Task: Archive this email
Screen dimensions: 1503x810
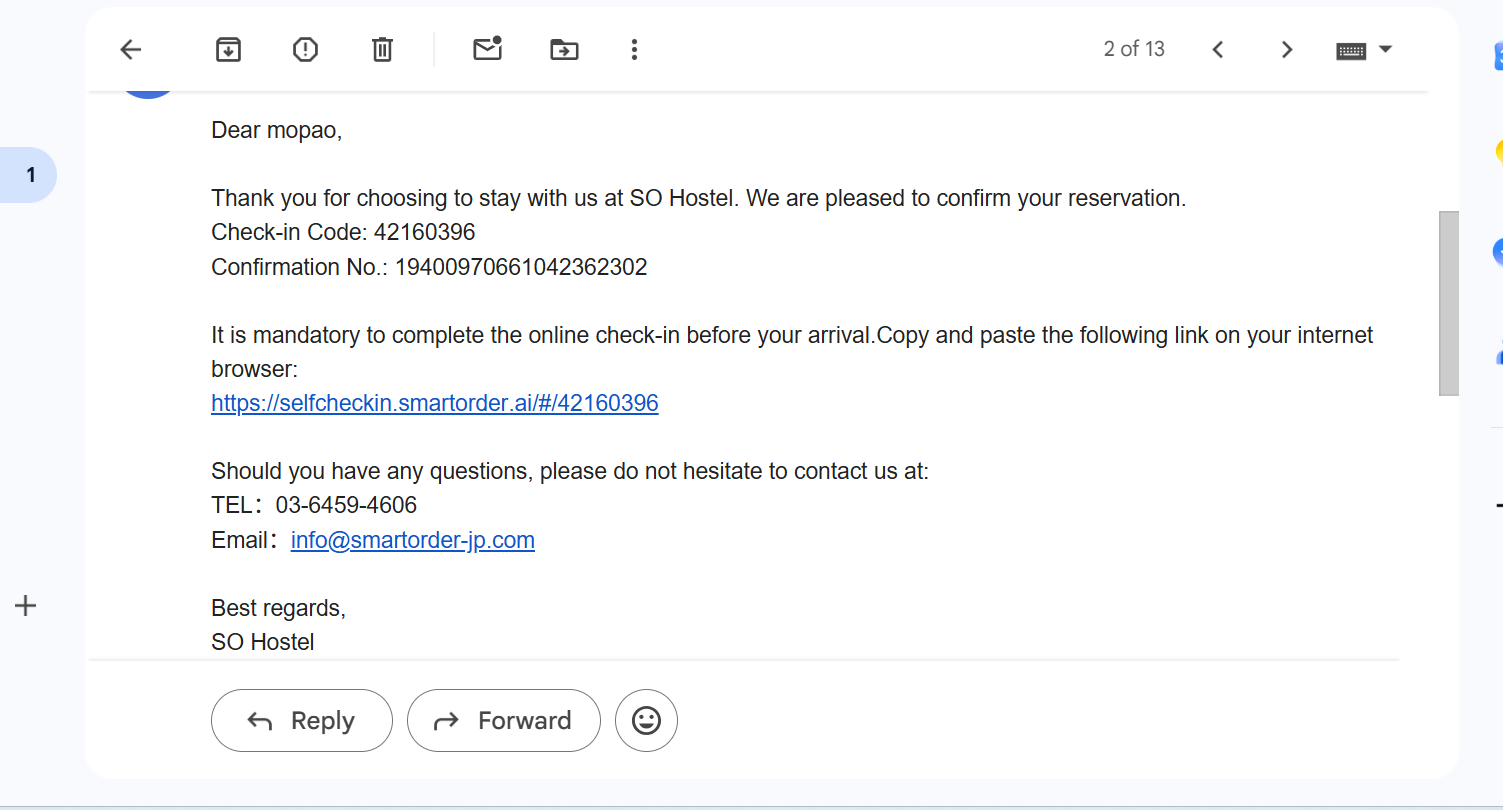Action: 229,49
